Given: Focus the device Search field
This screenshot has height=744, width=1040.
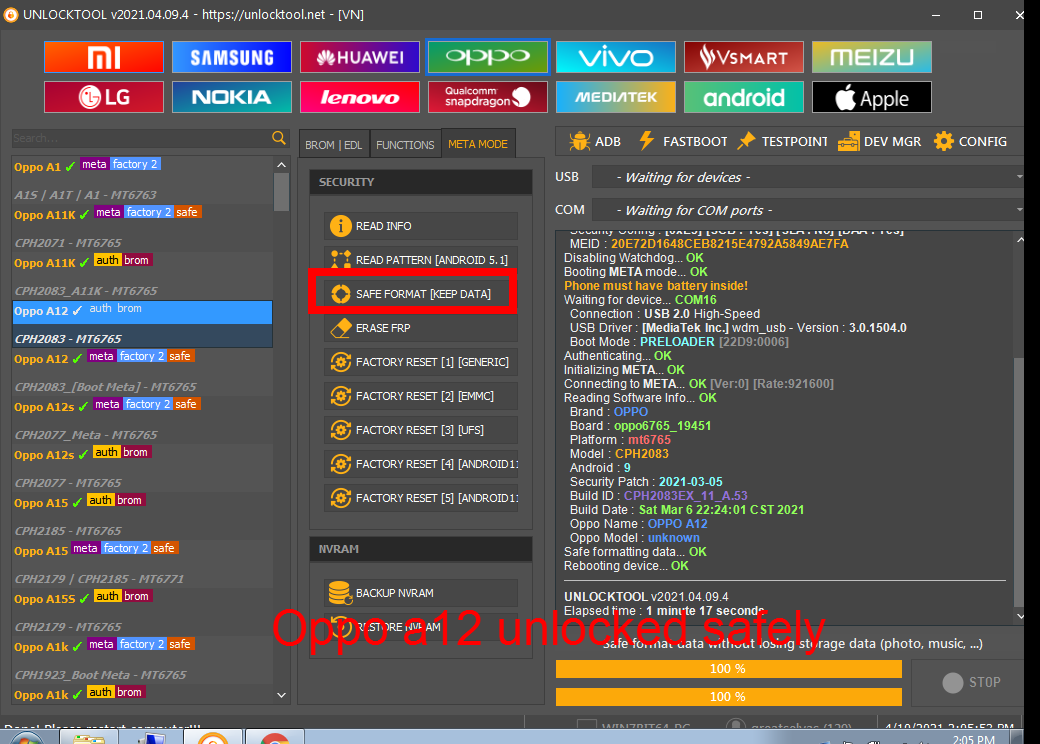Looking at the screenshot, I should click(141, 138).
